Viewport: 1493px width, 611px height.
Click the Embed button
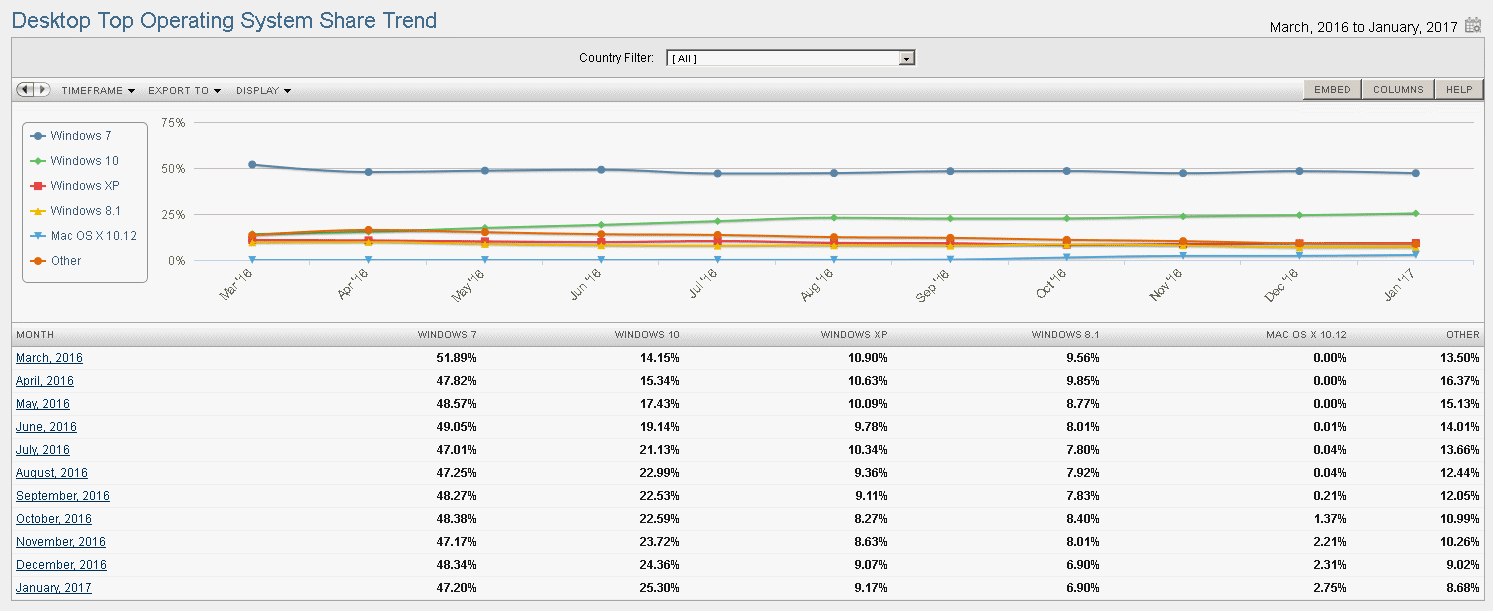point(1332,90)
